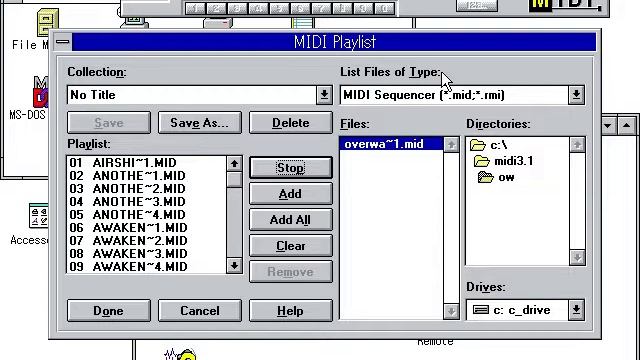The height and width of the screenshot is (360, 640).
Task: Stop playback with the Stop button
Action: (291, 167)
